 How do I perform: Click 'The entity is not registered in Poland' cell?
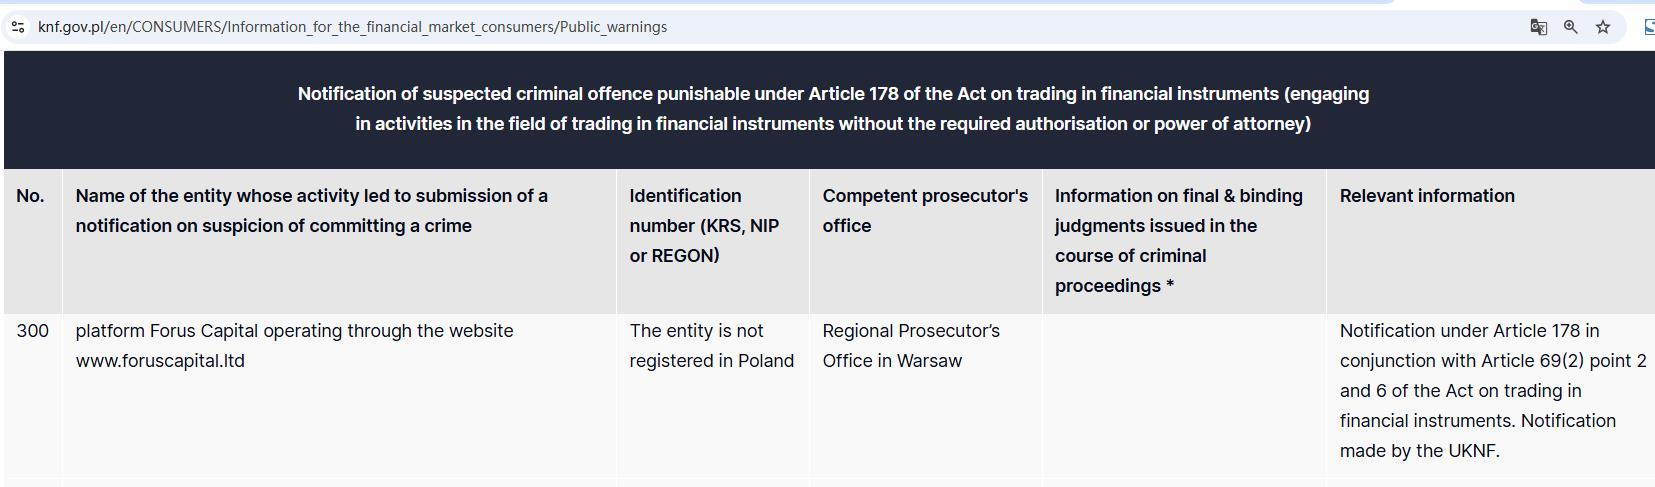pos(711,346)
